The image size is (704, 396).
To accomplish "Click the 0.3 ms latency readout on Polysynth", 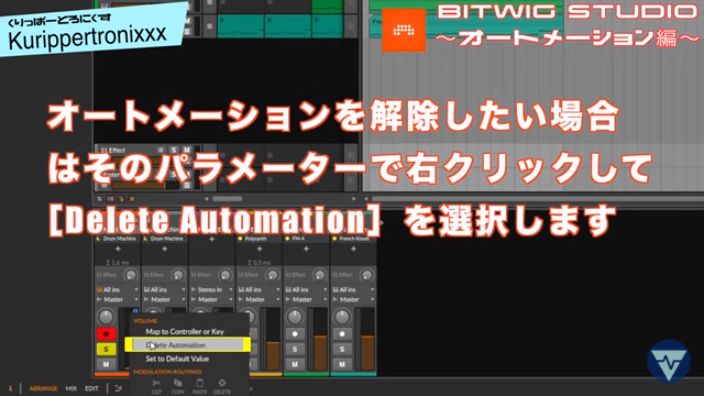I will pyautogui.click(x=259, y=262).
